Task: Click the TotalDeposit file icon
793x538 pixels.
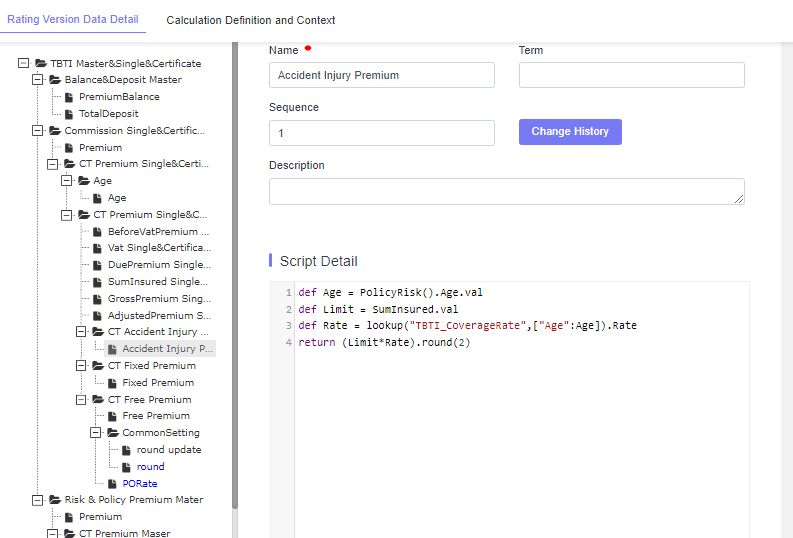Action: (x=69, y=114)
